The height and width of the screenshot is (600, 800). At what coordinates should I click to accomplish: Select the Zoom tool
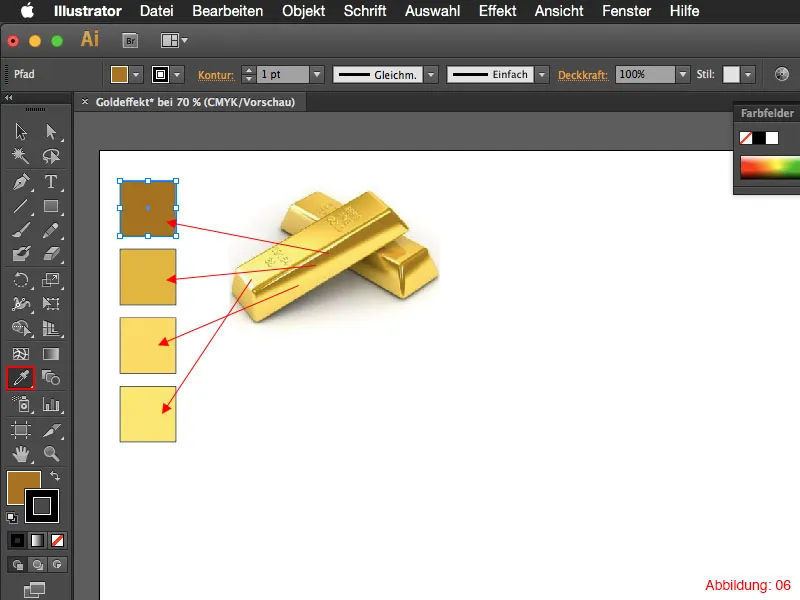click(51, 454)
